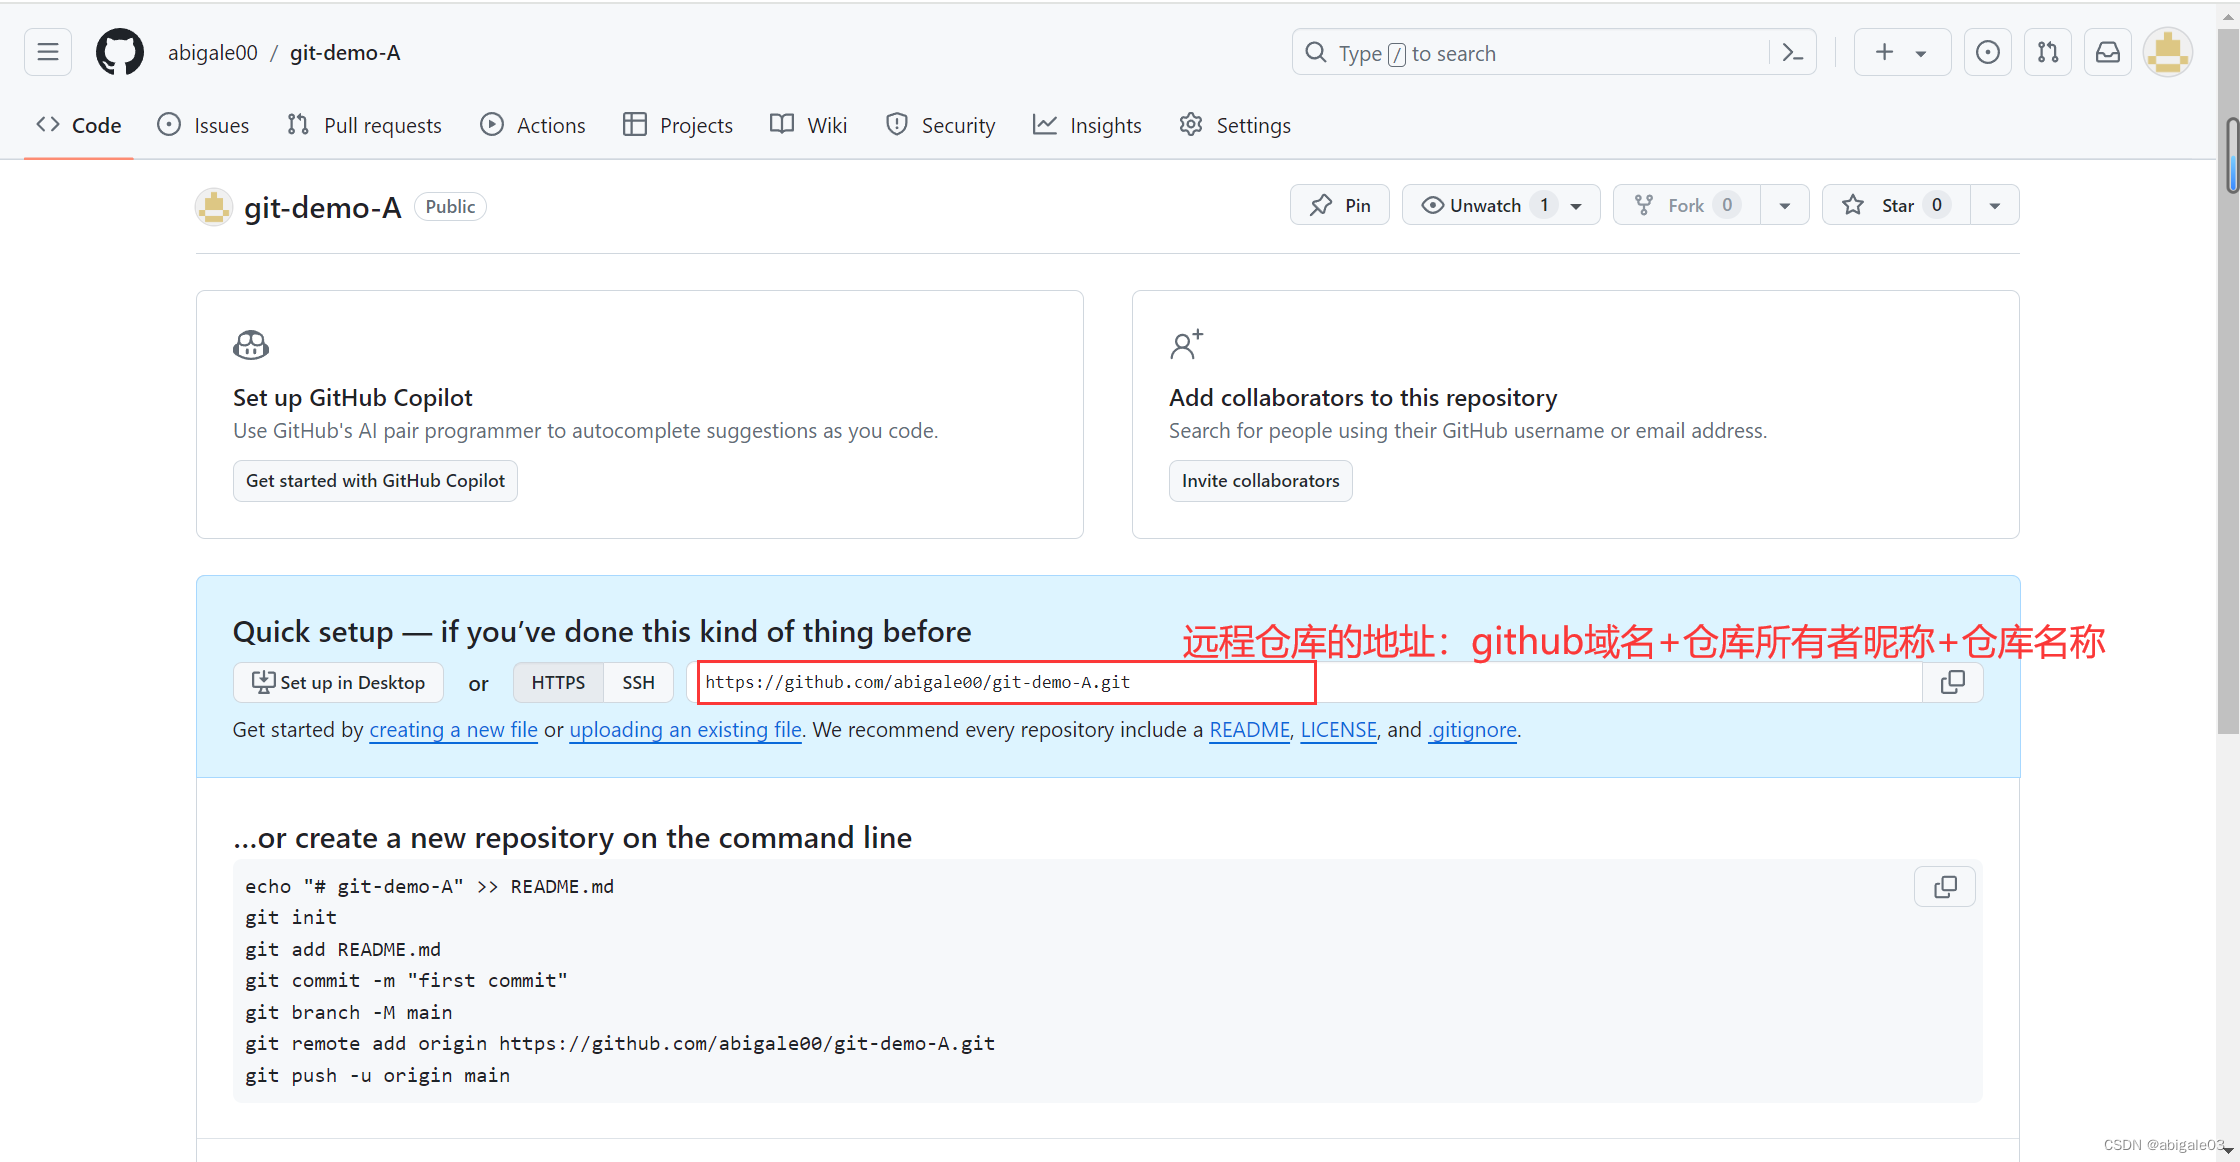This screenshot has height=1162, width=2240.
Task: Select the HTTPS clone option
Action: coord(558,682)
